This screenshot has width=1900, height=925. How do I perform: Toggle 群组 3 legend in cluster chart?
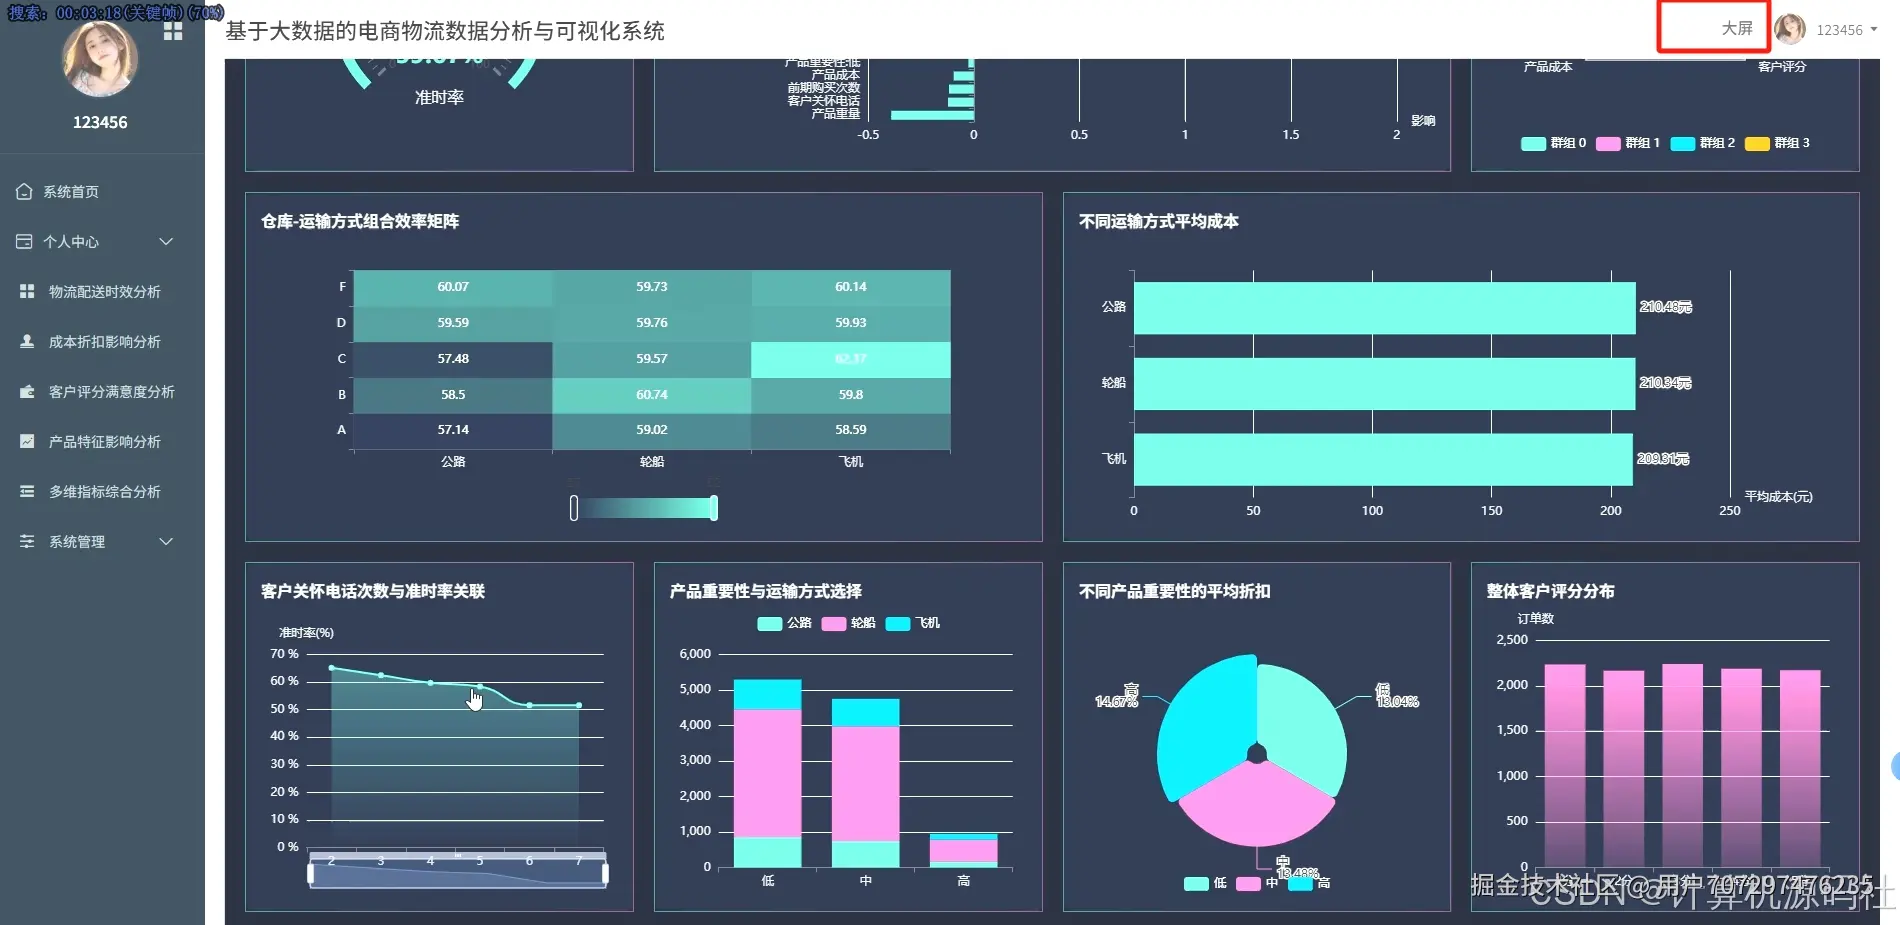click(1777, 143)
